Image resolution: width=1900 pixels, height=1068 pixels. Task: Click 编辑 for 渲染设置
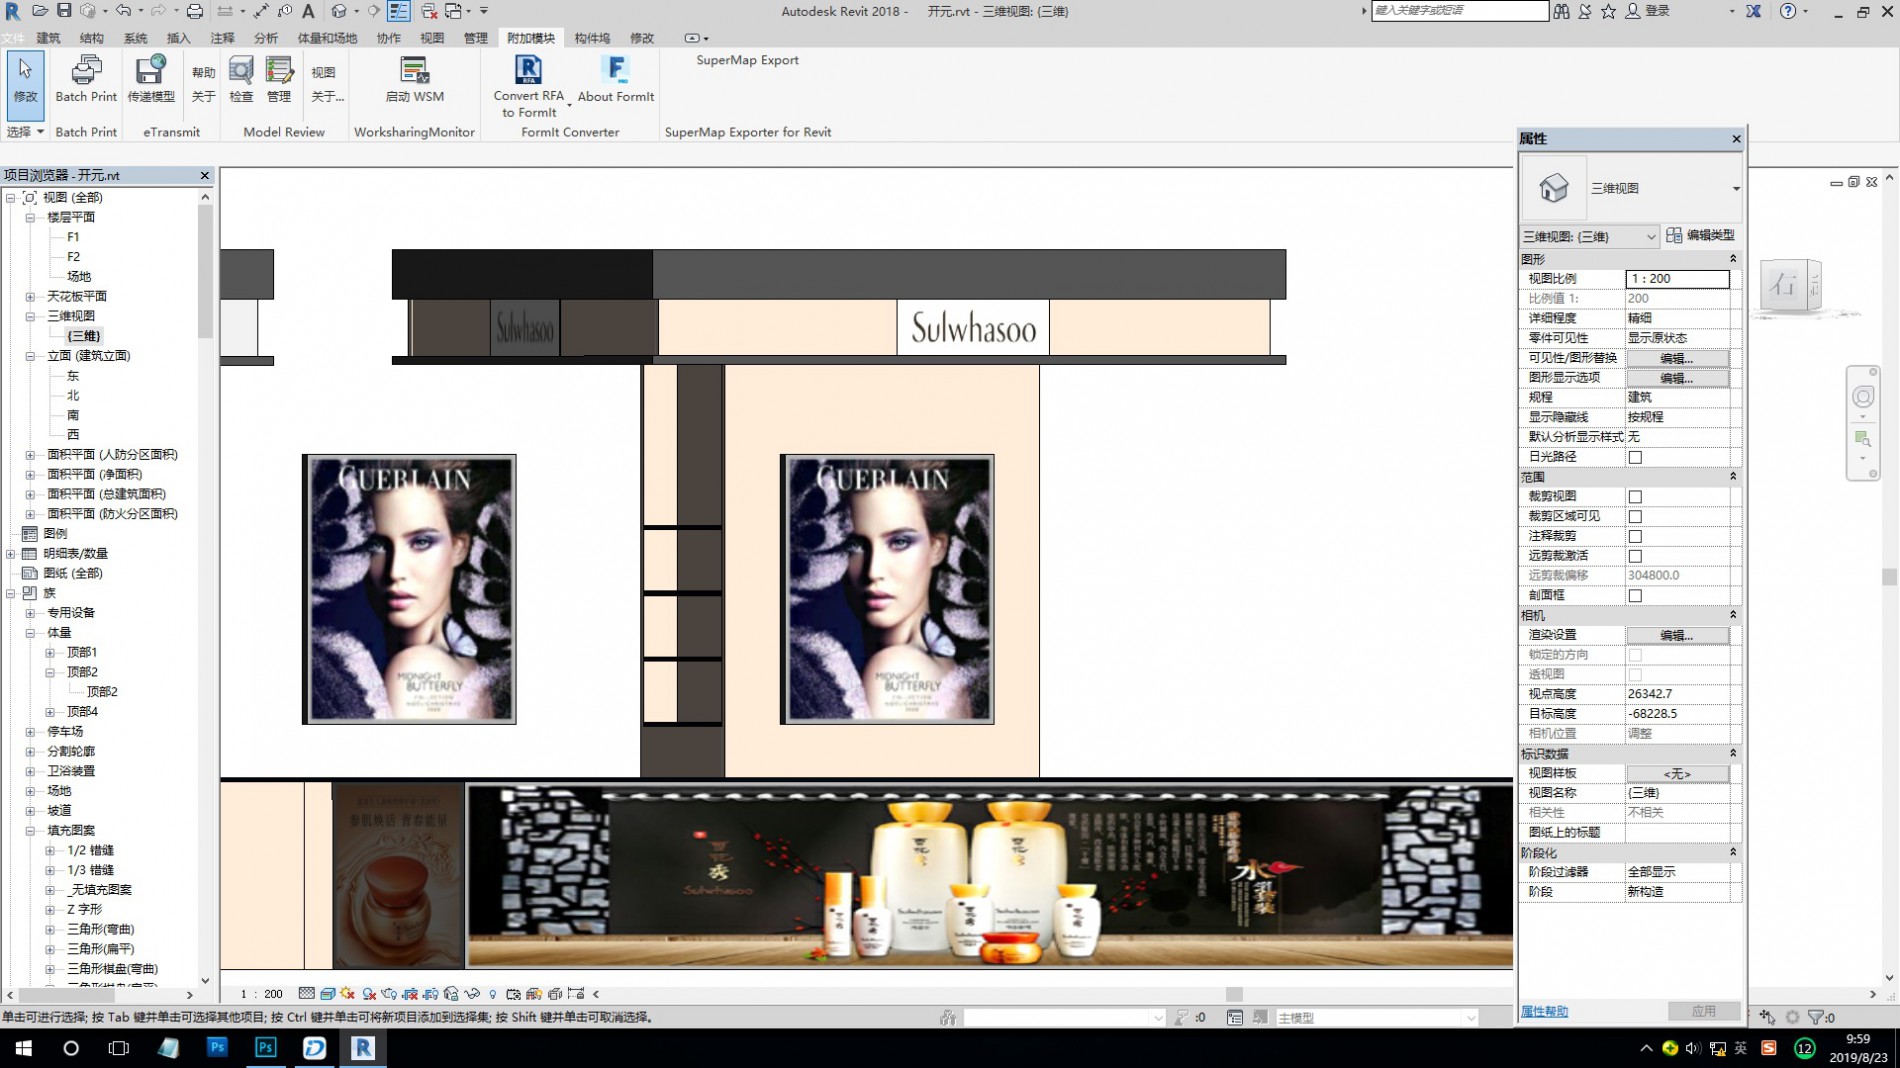click(x=1677, y=635)
